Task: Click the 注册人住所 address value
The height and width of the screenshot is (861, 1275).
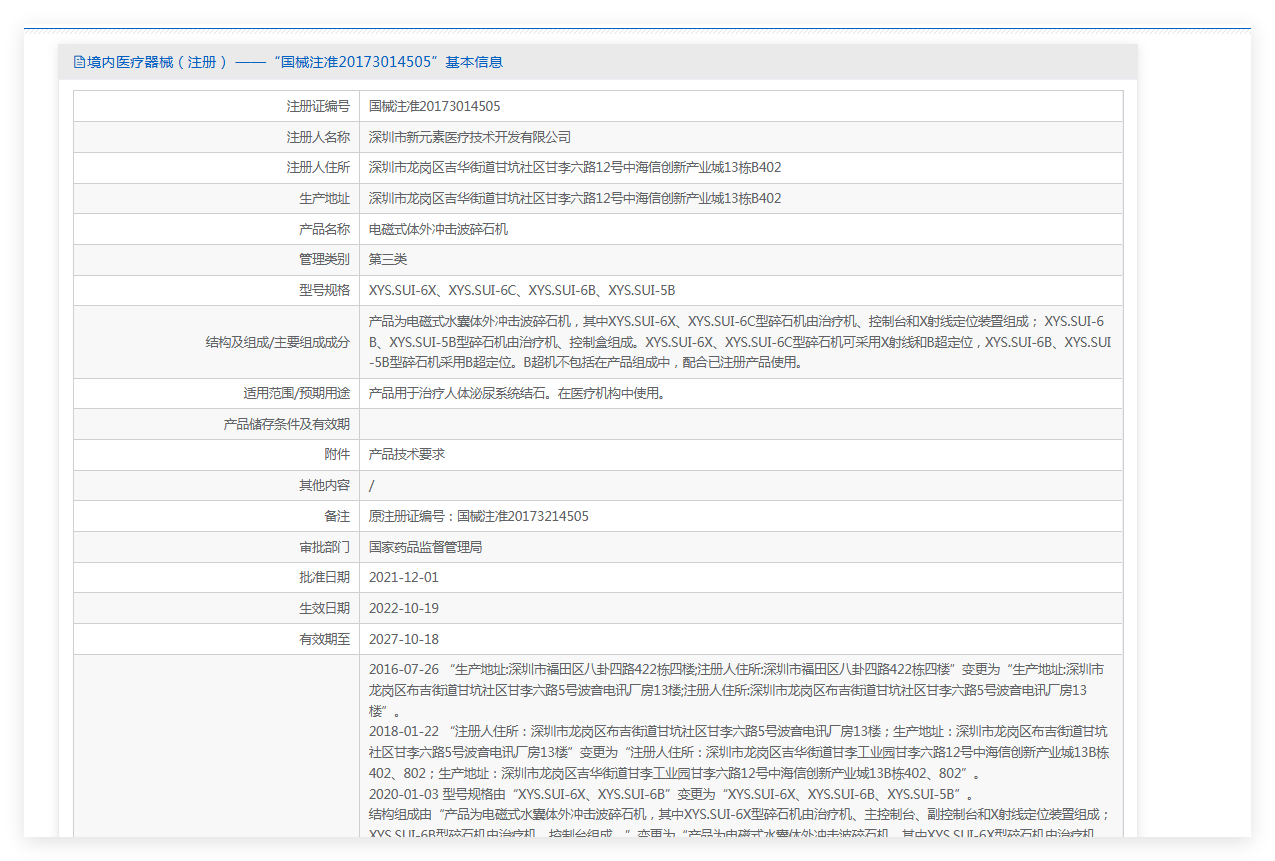Action: (575, 168)
